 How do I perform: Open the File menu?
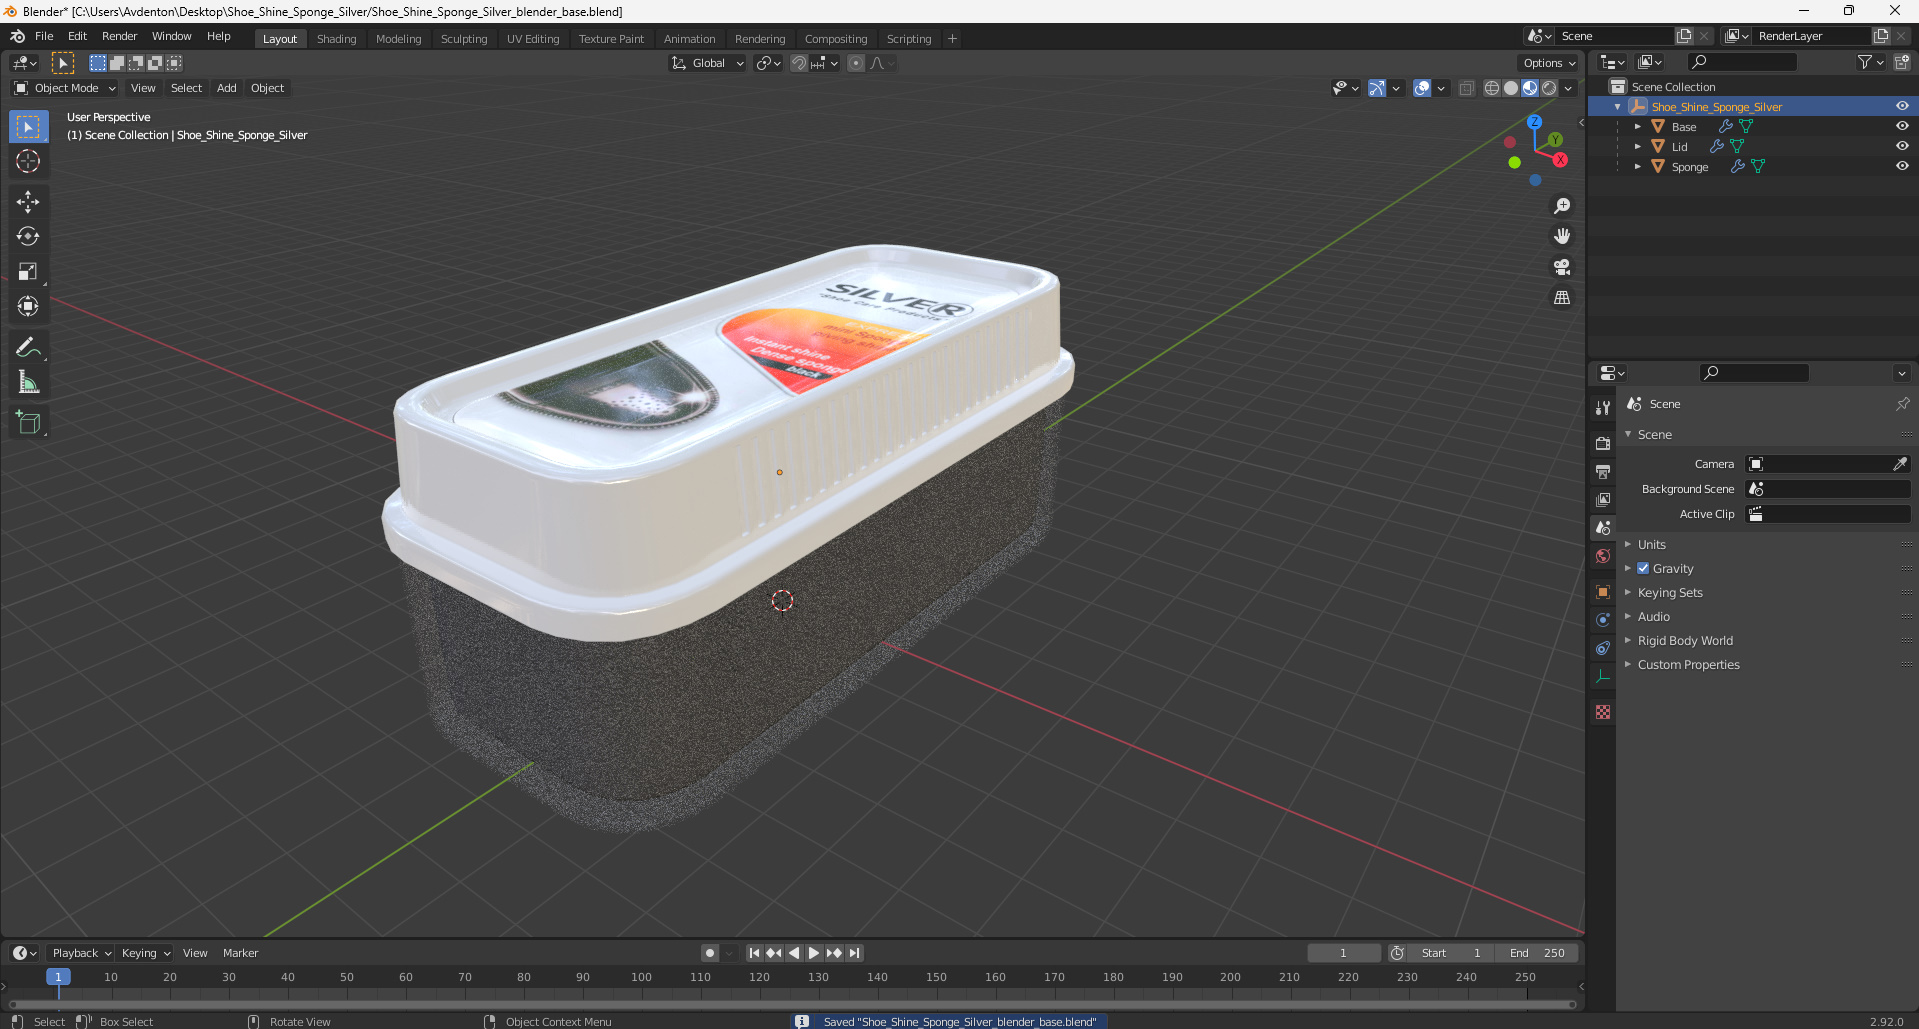tap(44, 36)
